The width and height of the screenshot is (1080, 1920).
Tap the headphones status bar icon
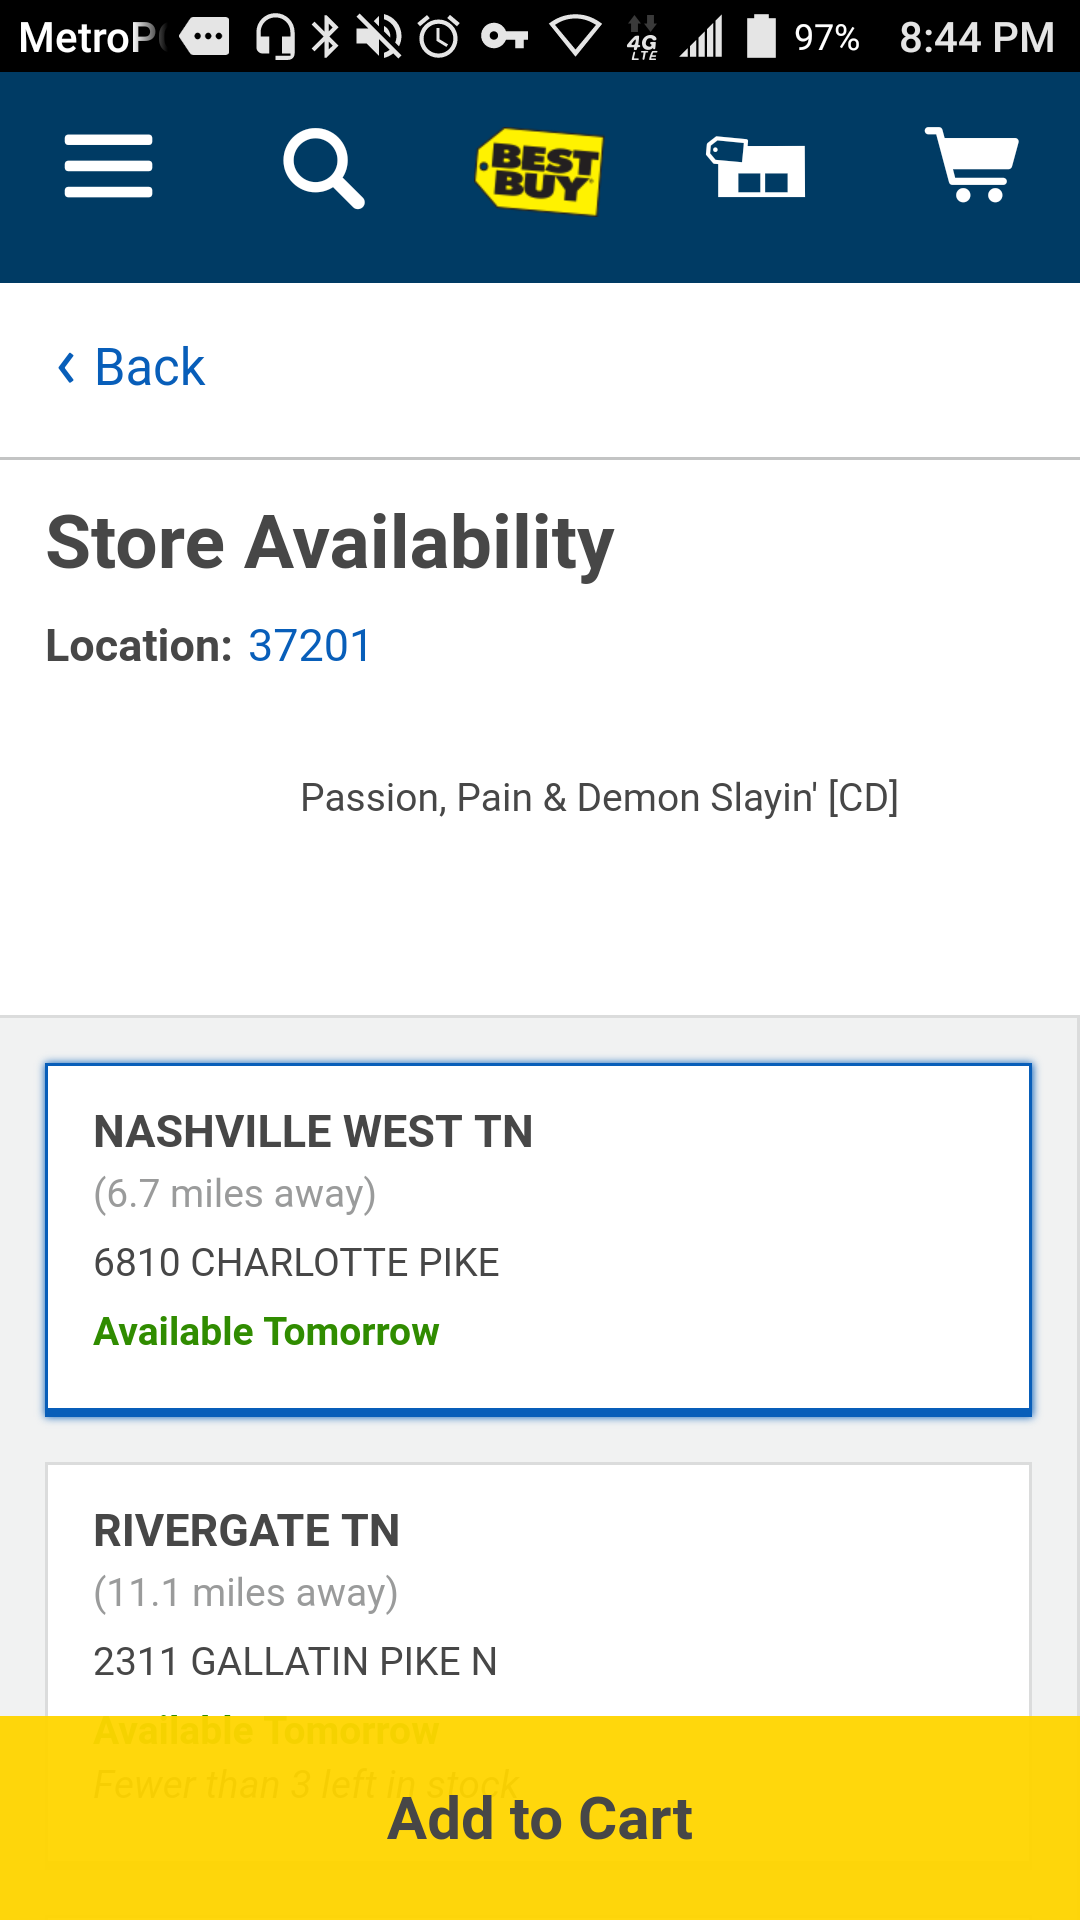[275, 37]
